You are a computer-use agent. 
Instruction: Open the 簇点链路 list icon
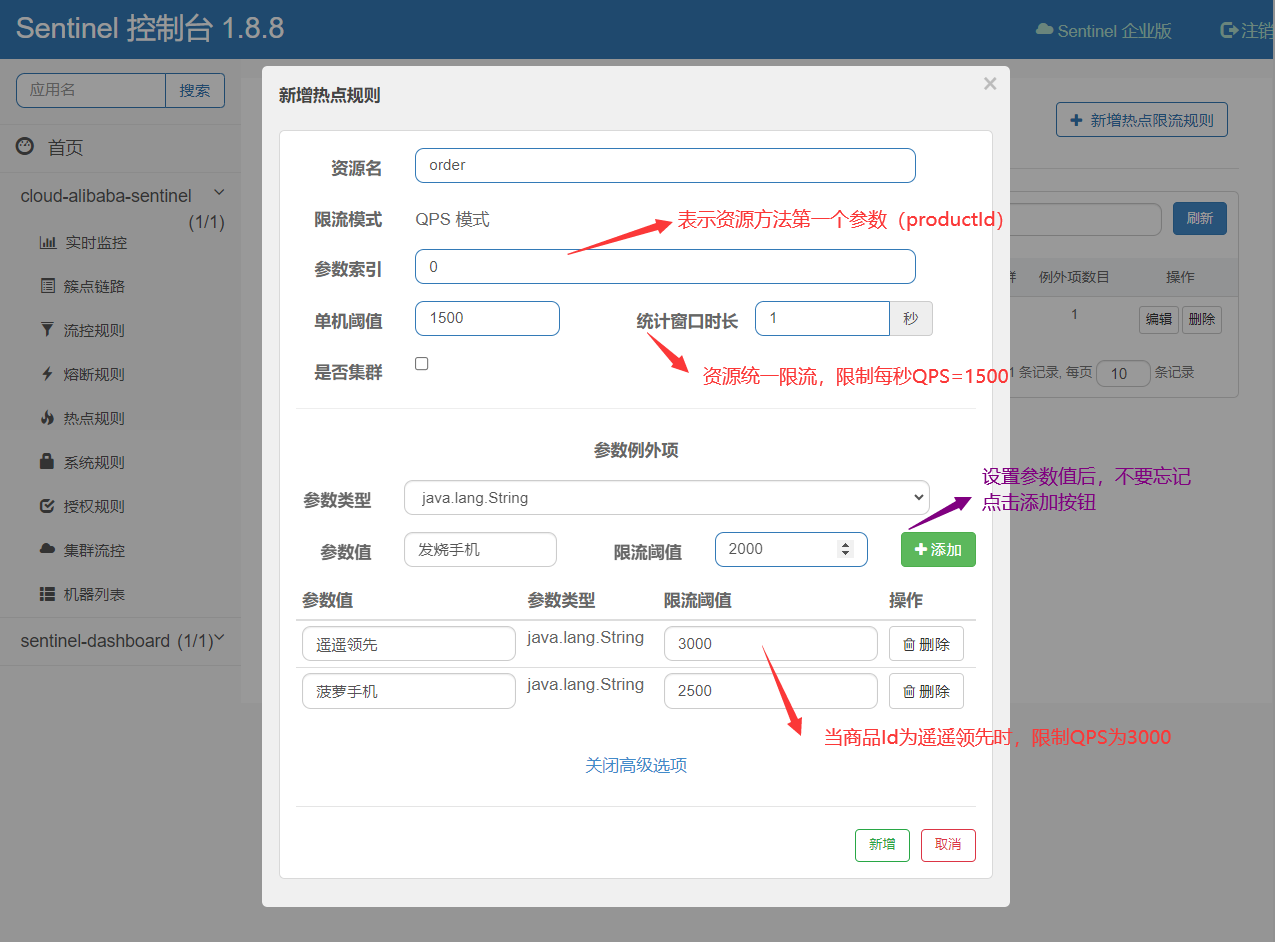(47, 287)
